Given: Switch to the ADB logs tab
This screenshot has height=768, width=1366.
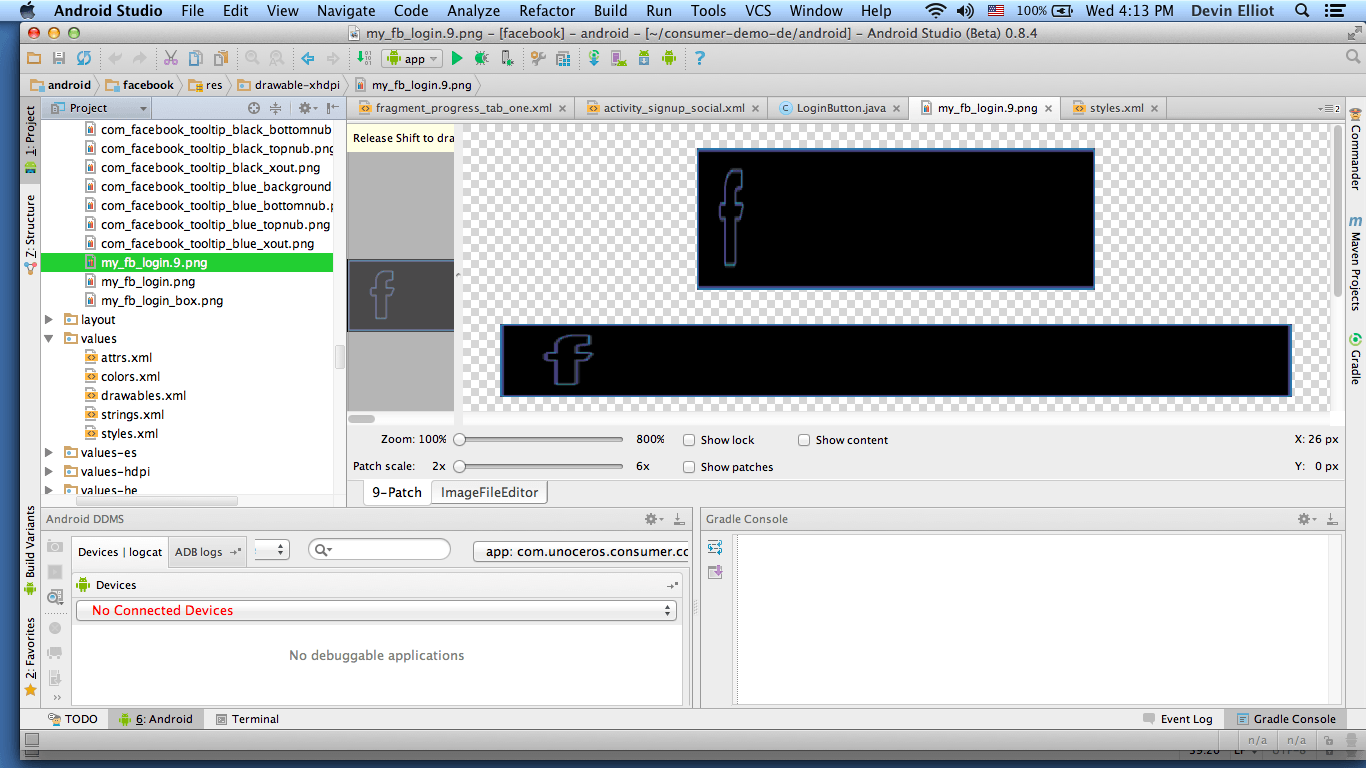Looking at the screenshot, I should click(x=207, y=552).
